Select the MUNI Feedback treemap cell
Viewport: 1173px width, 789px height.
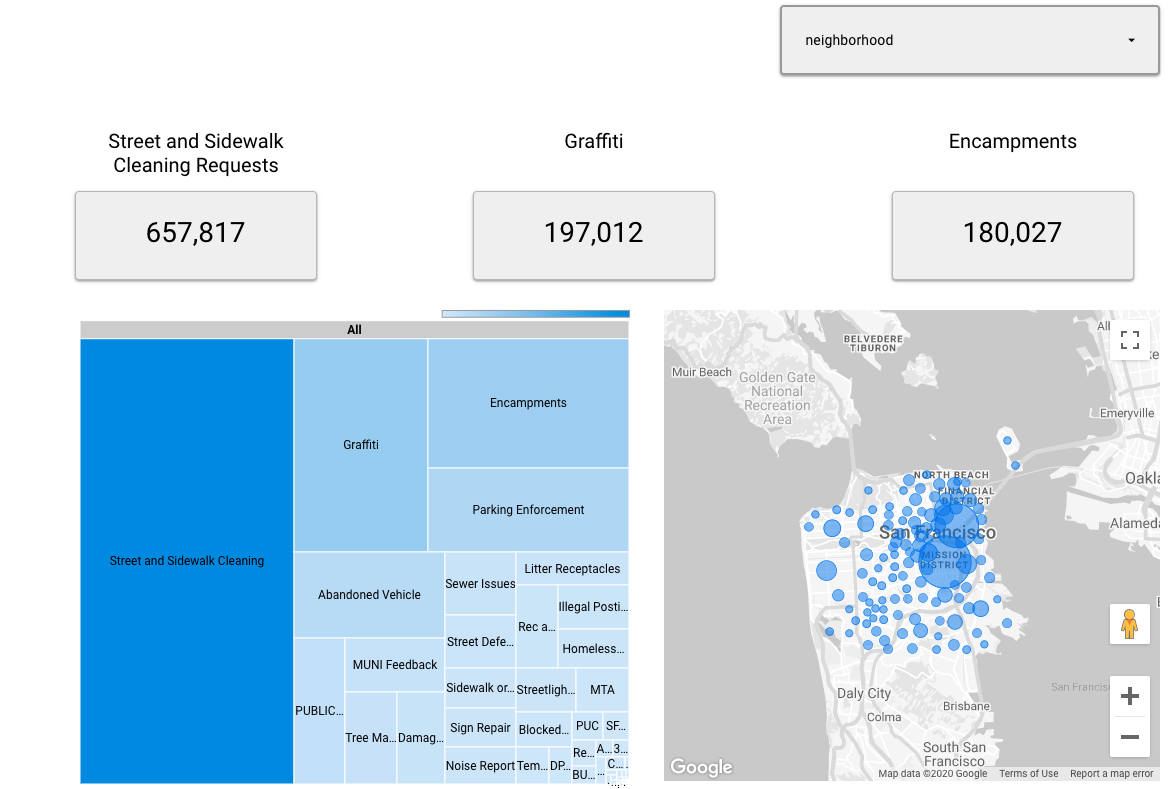(x=394, y=664)
